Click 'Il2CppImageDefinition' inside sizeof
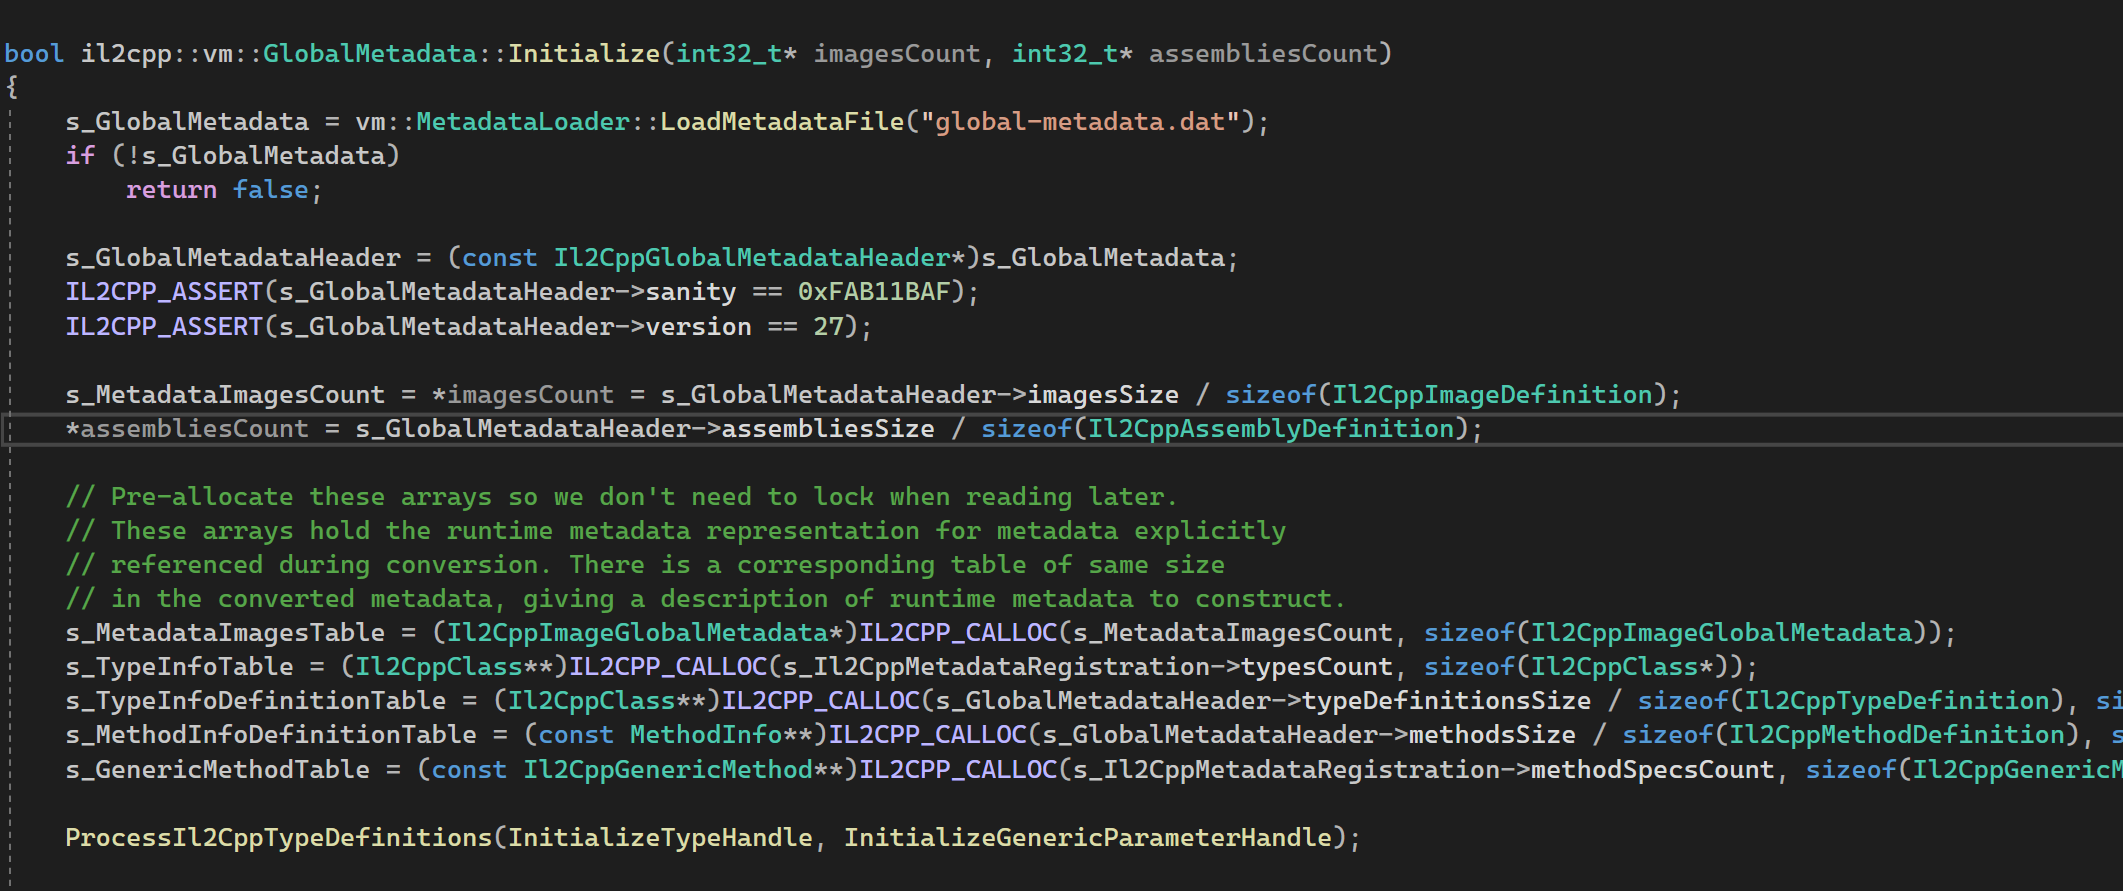This screenshot has height=891, width=2123. (1492, 395)
